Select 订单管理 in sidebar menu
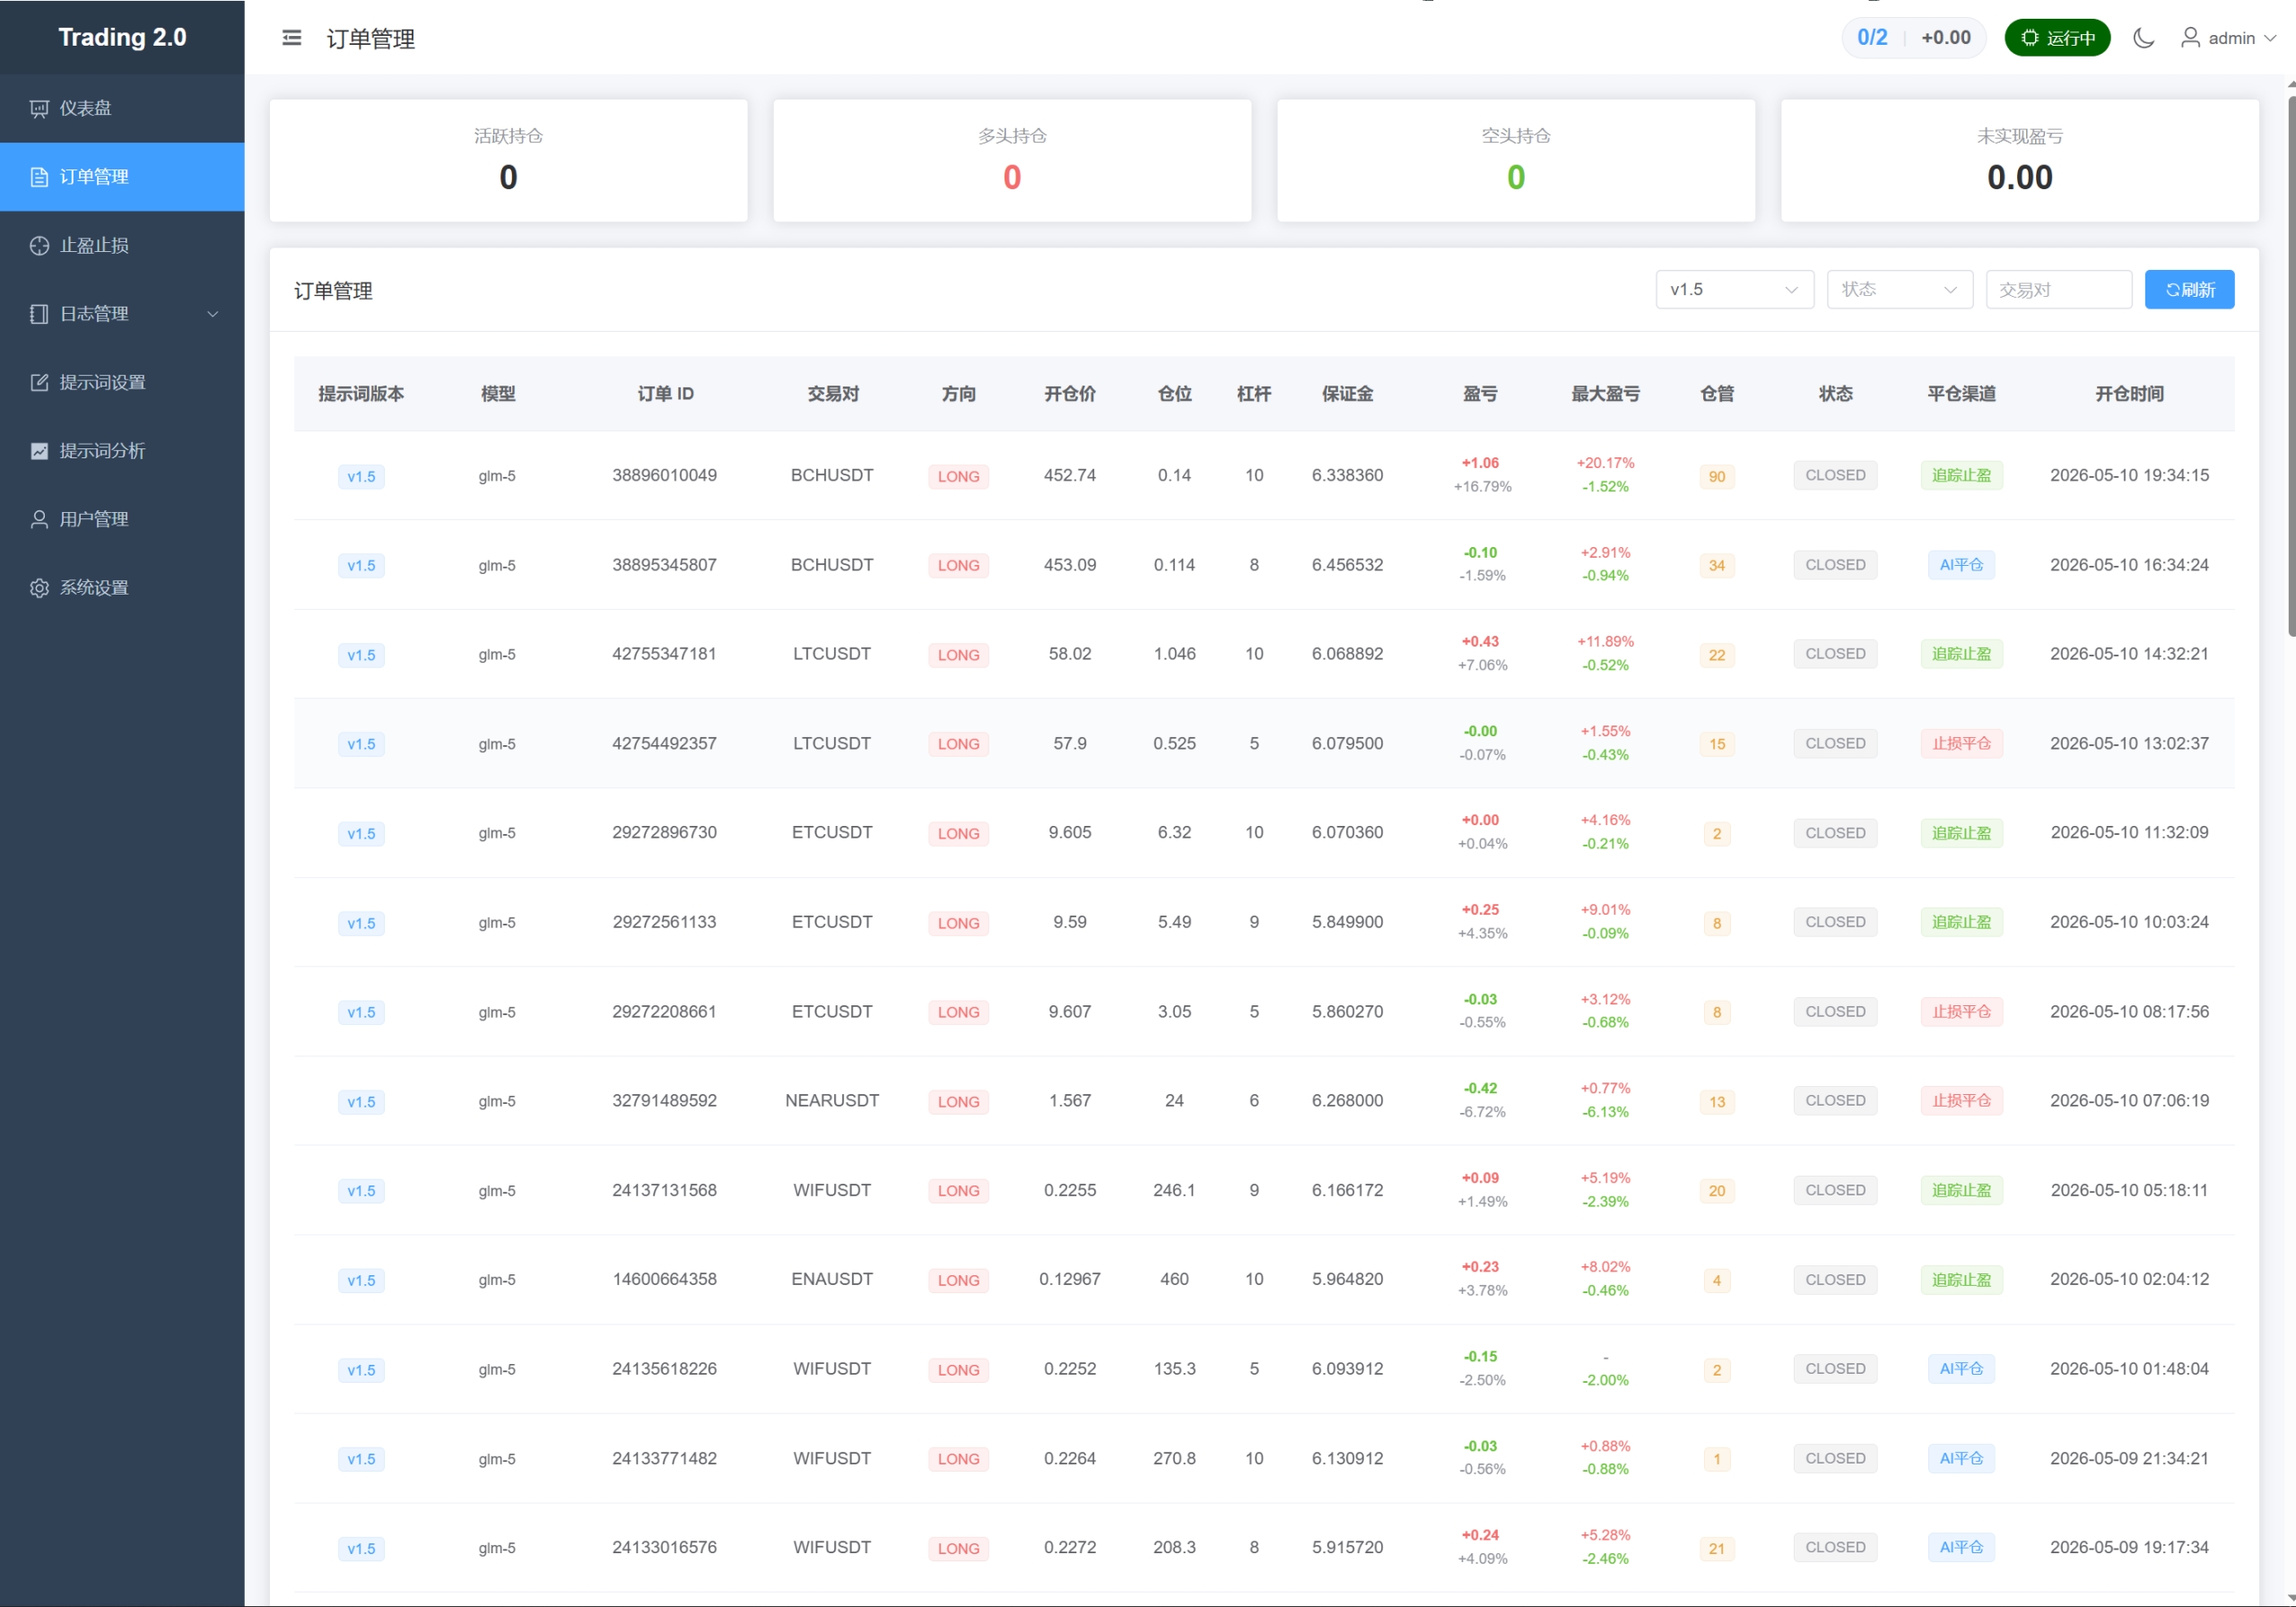This screenshot has width=2296, height=1607. click(122, 177)
